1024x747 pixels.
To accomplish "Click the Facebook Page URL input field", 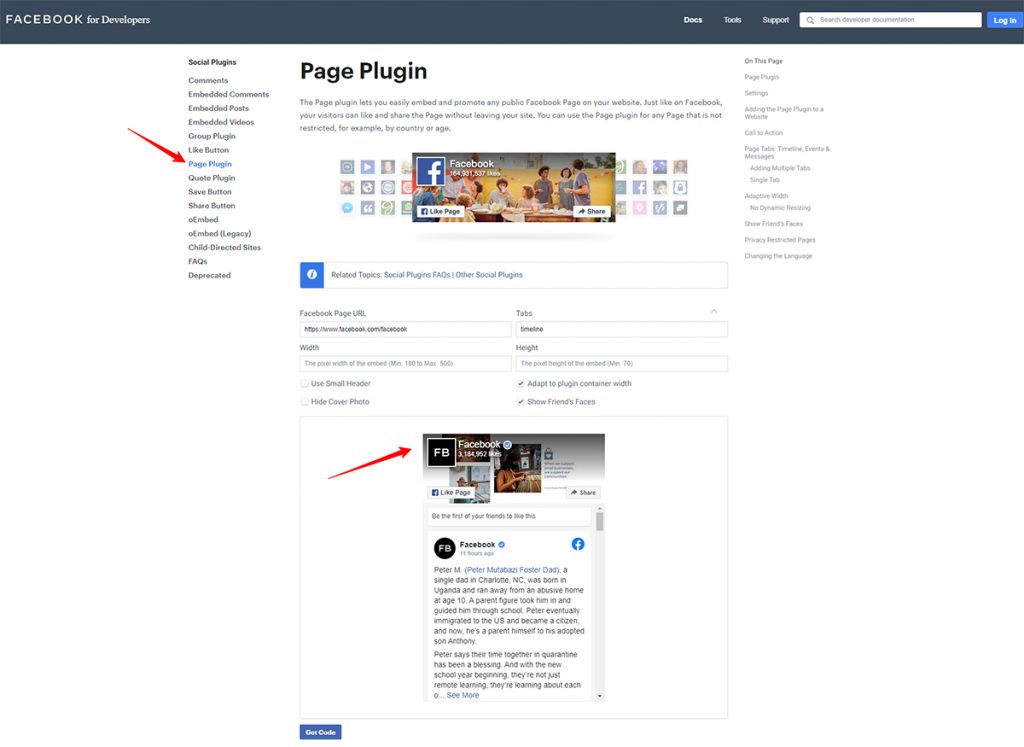I will tap(405, 329).
